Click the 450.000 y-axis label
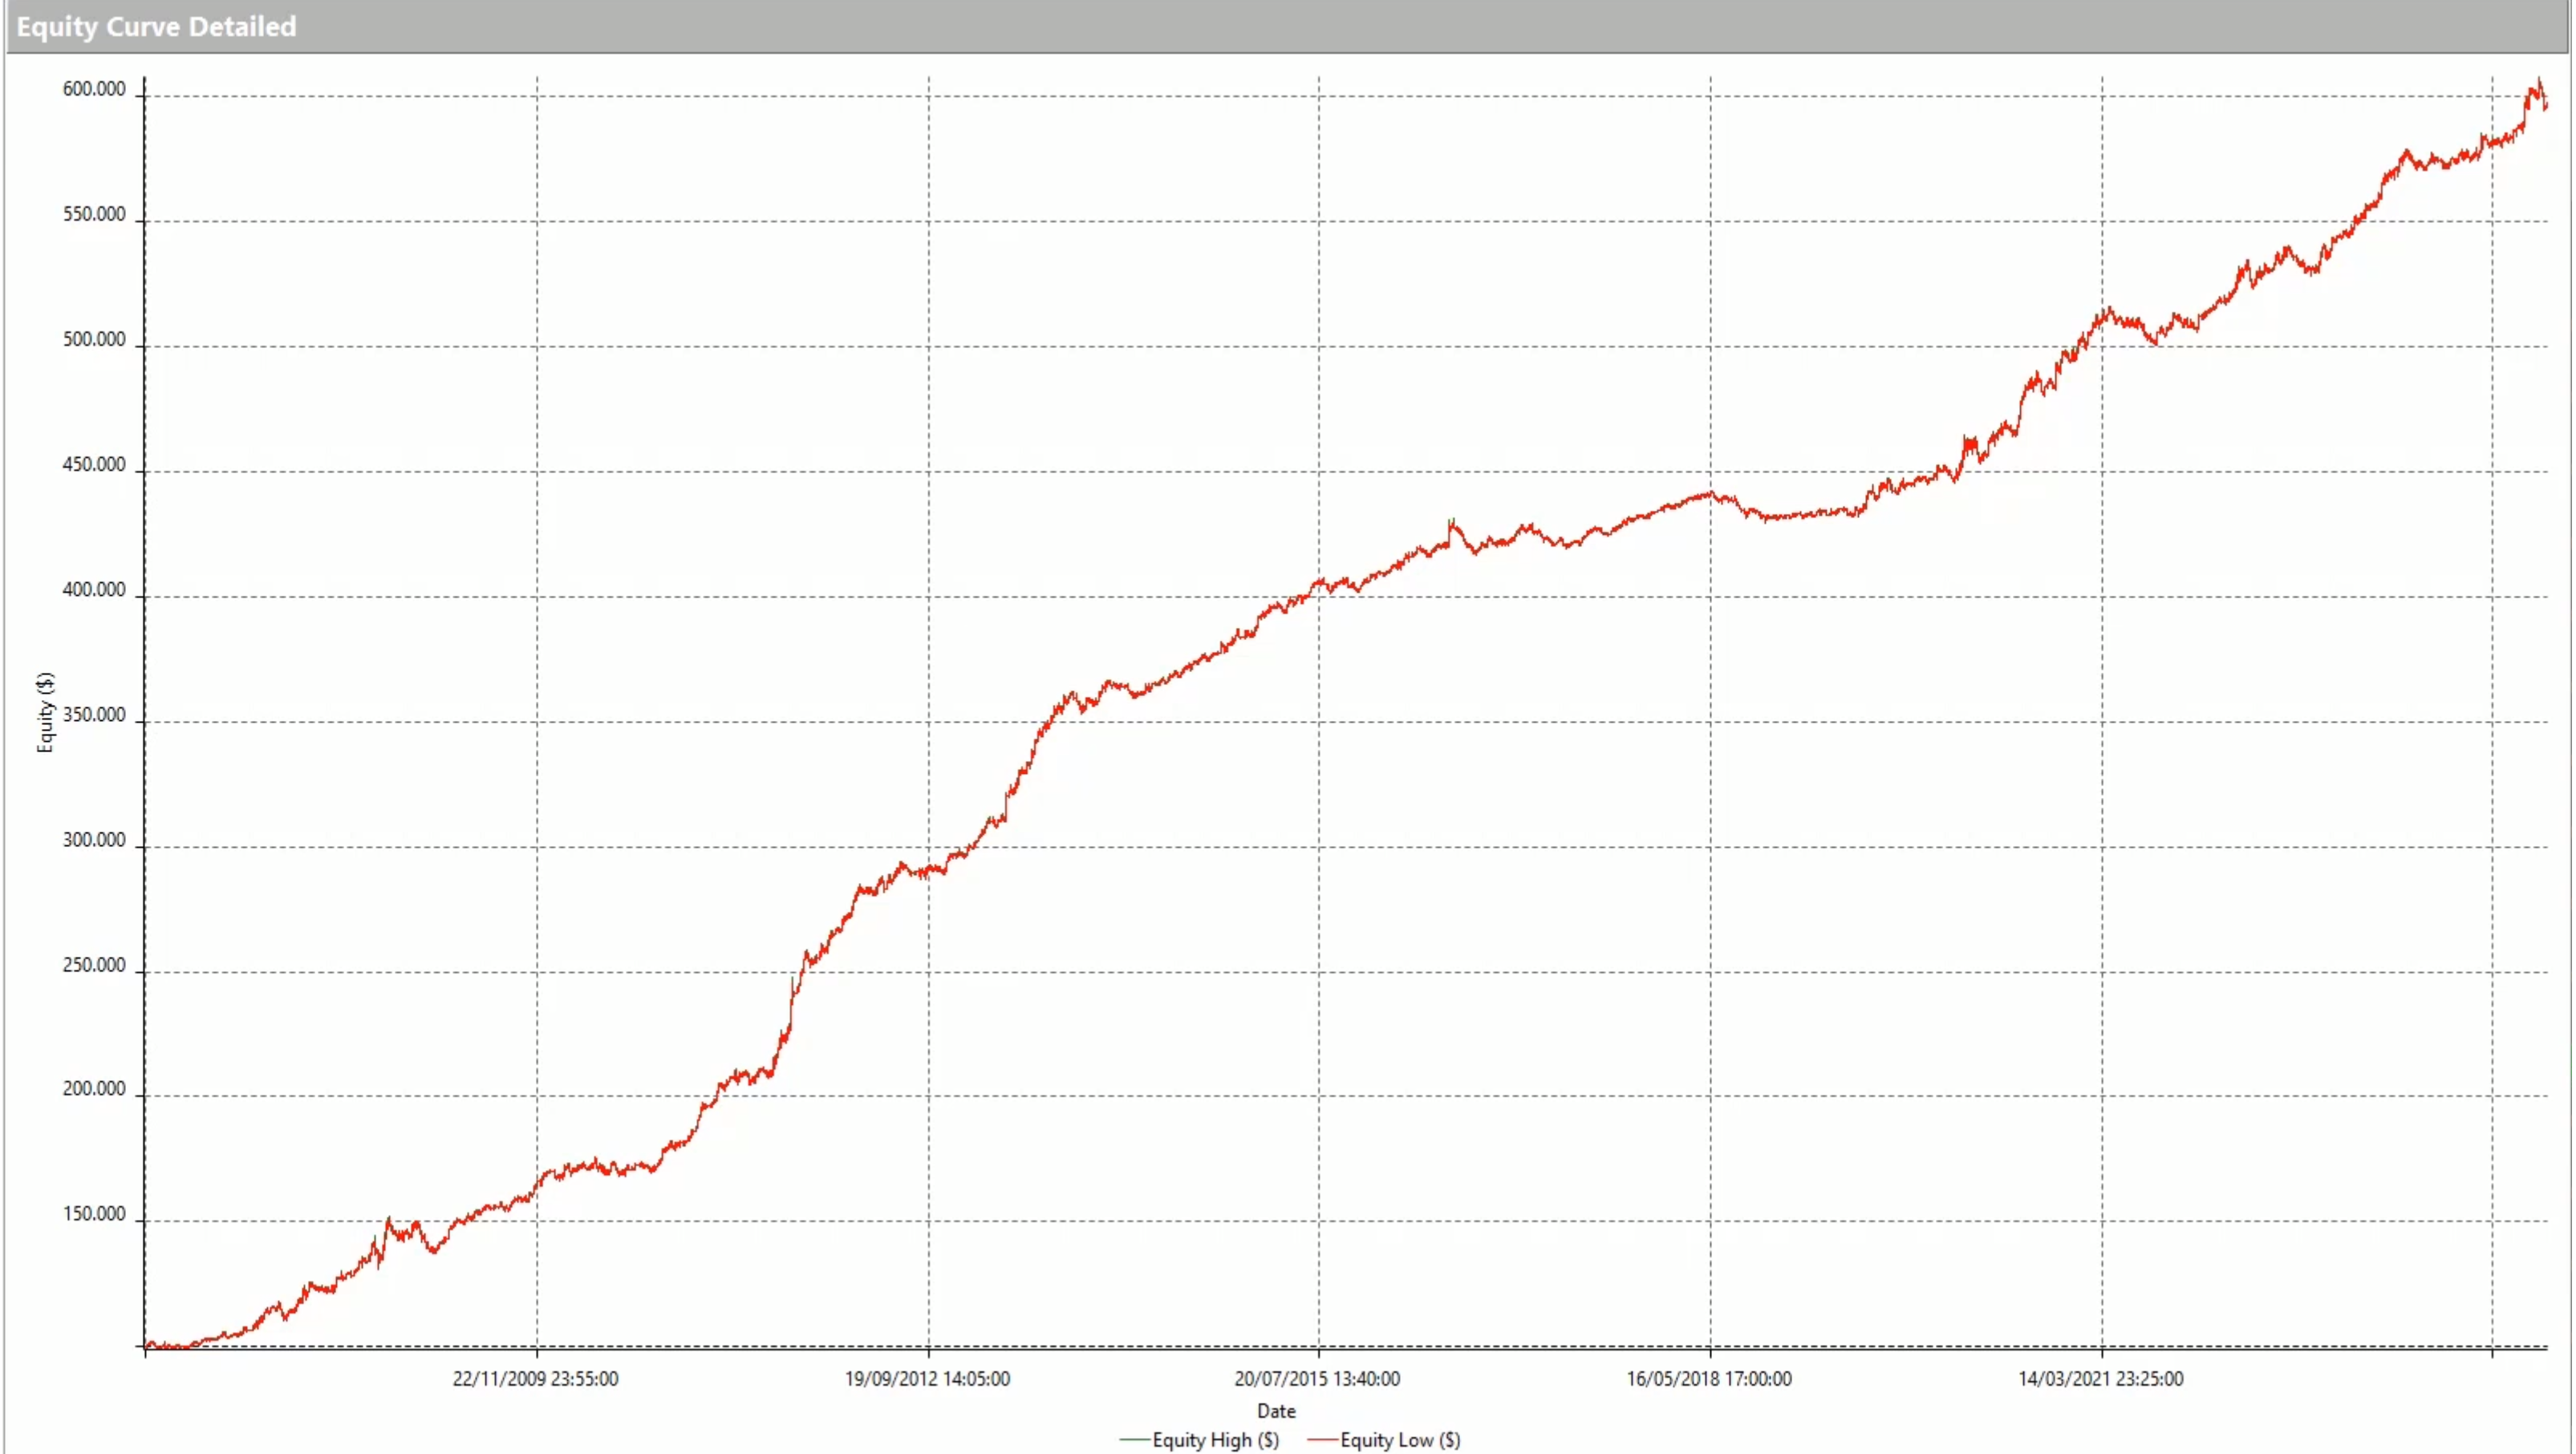Image resolution: width=2576 pixels, height=1454 pixels. (94, 464)
